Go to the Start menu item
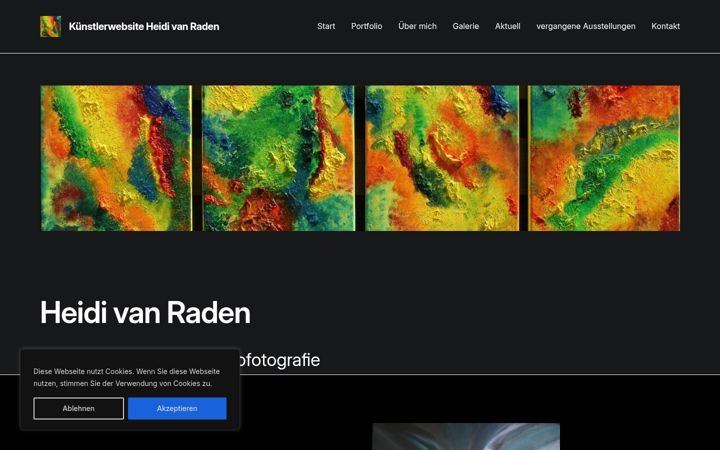 pos(326,26)
